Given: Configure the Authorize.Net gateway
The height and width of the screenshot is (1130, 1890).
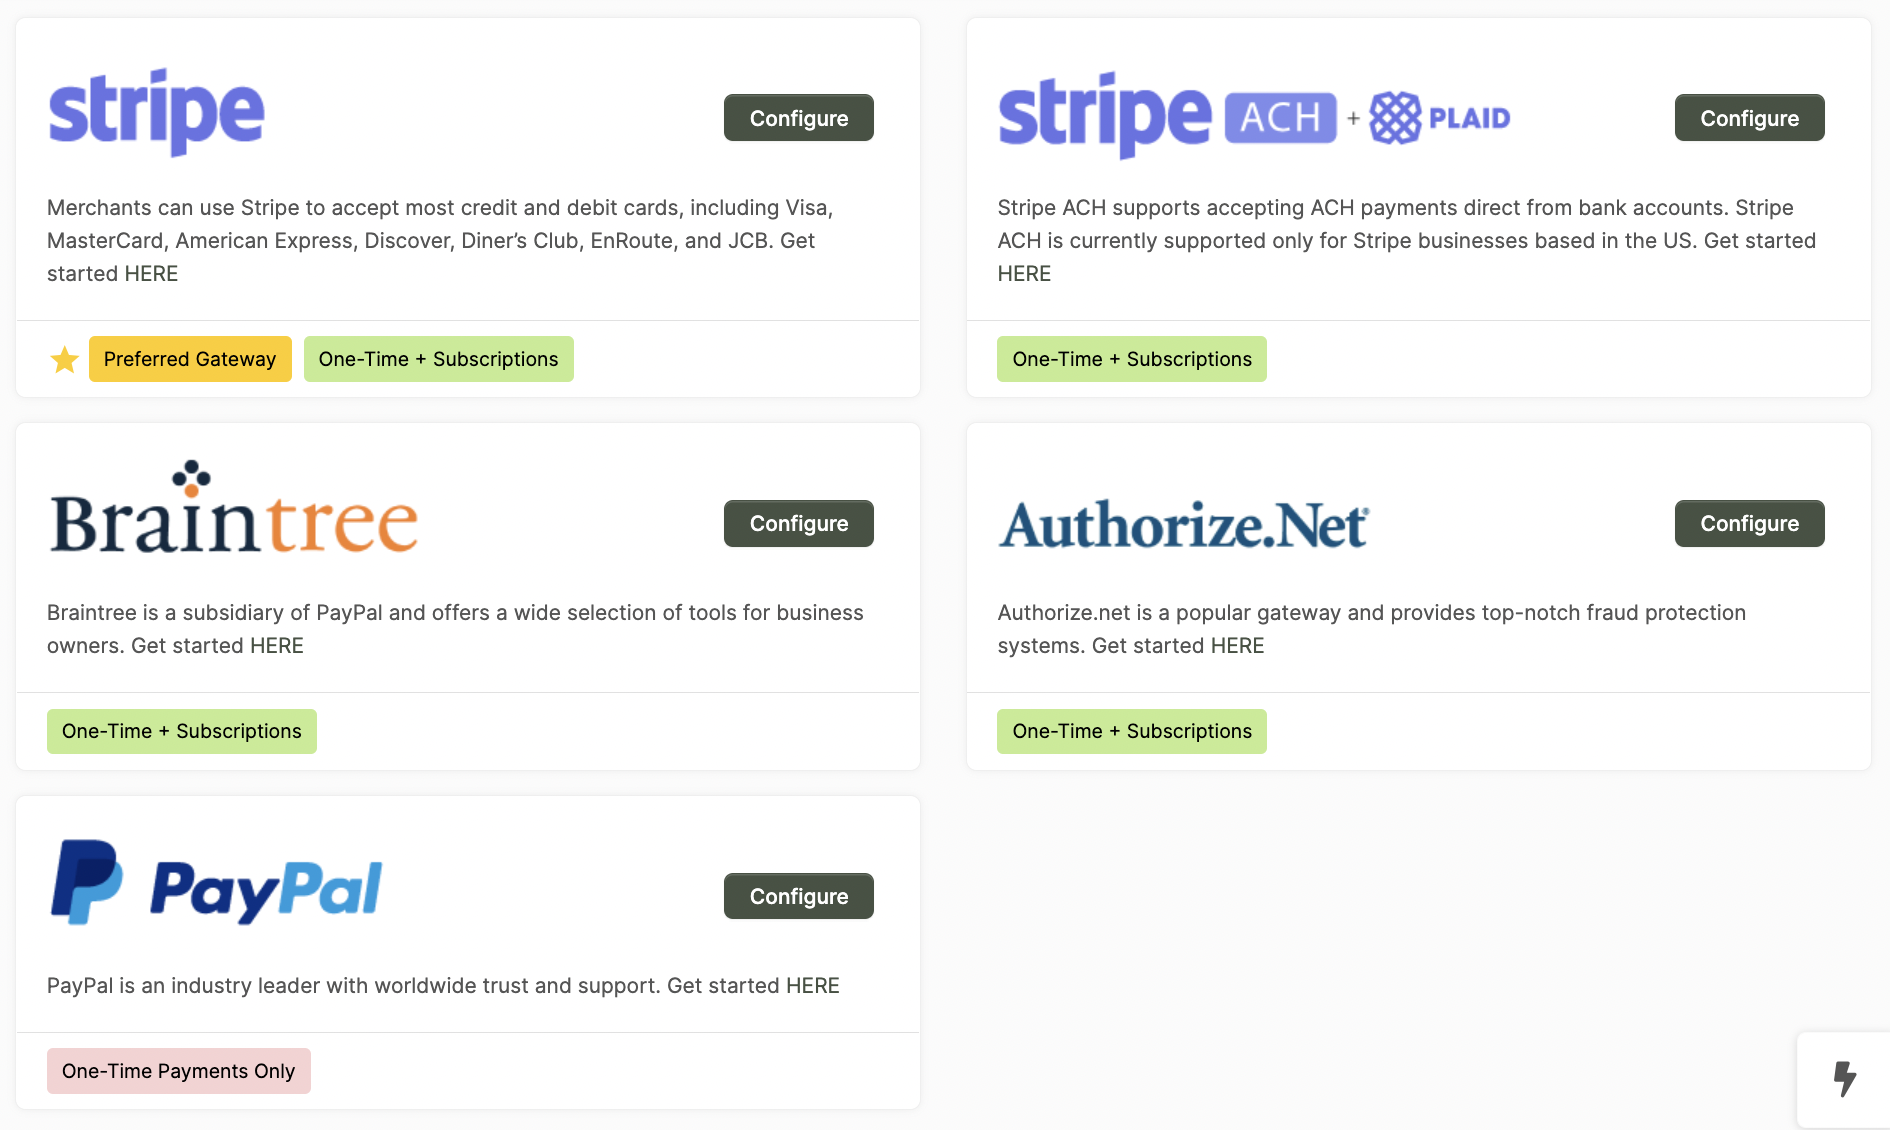Looking at the screenshot, I should [1749, 523].
